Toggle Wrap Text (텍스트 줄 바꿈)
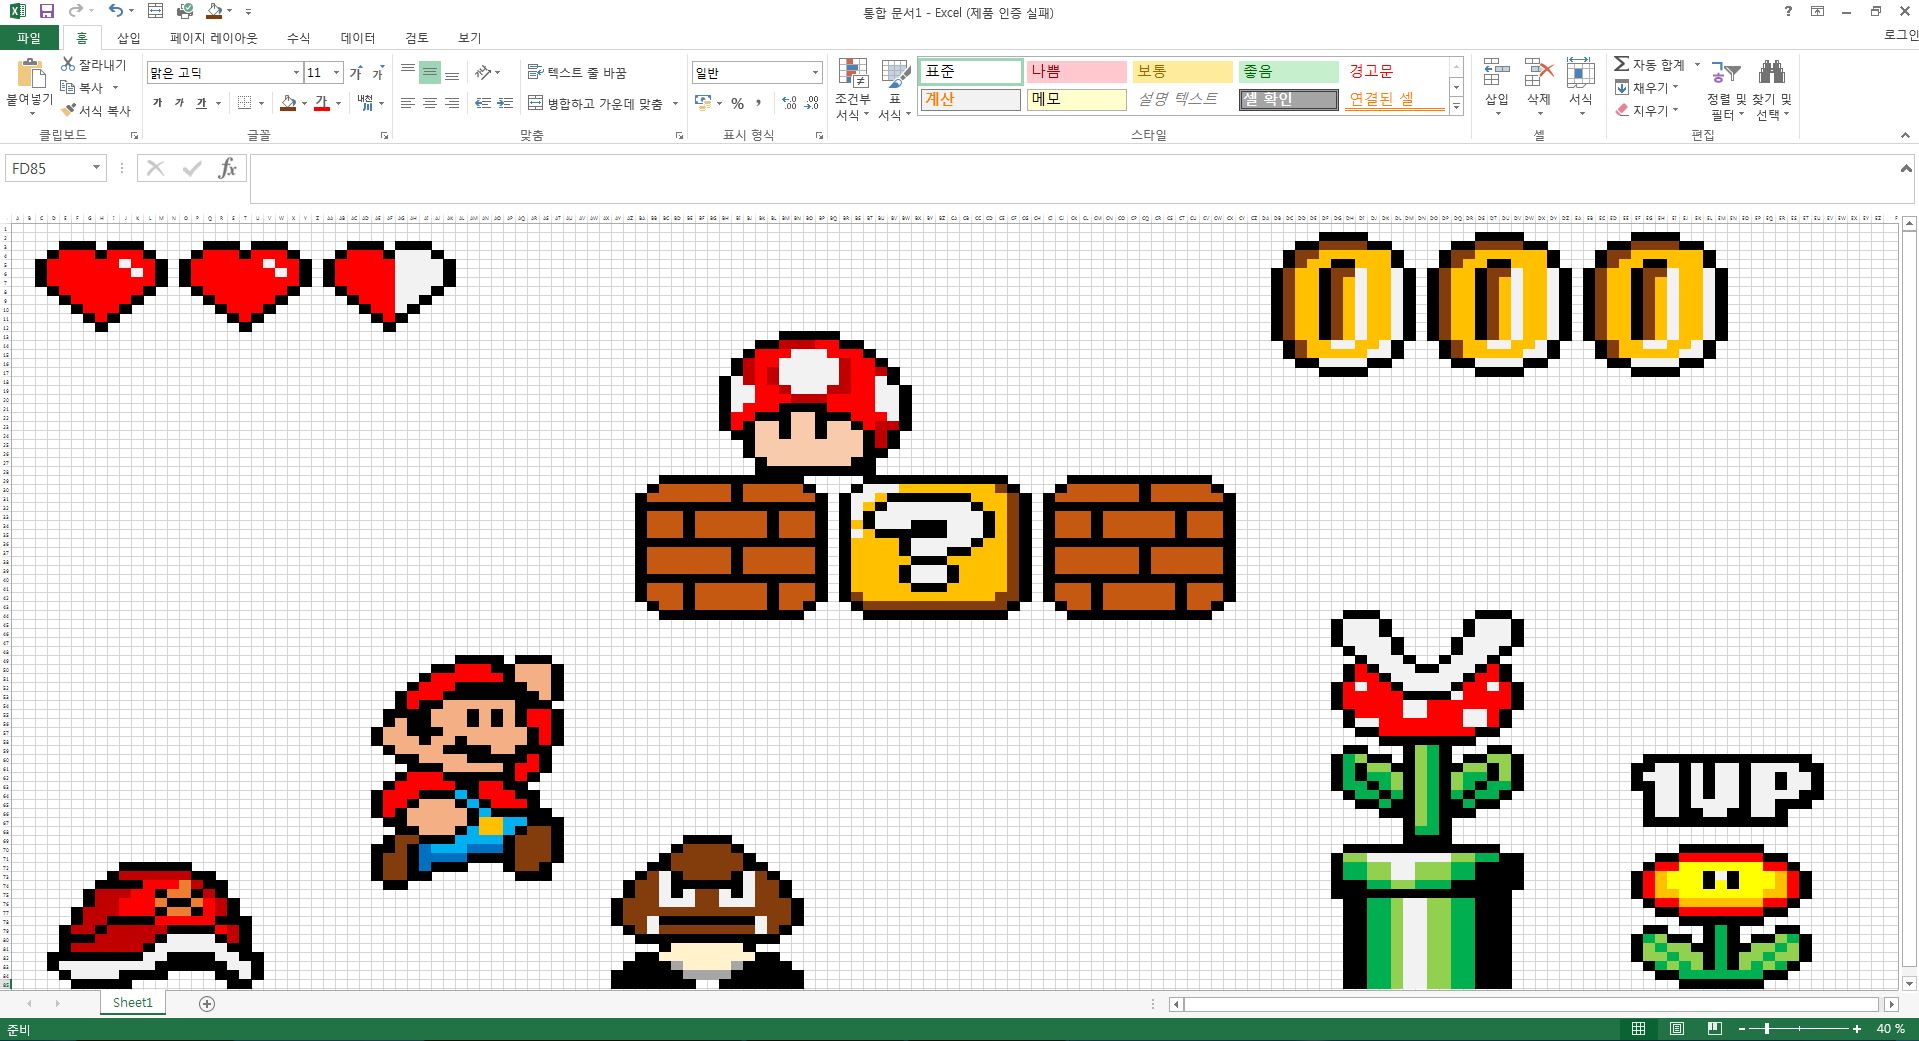This screenshot has width=1919, height=1041. coord(577,73)
